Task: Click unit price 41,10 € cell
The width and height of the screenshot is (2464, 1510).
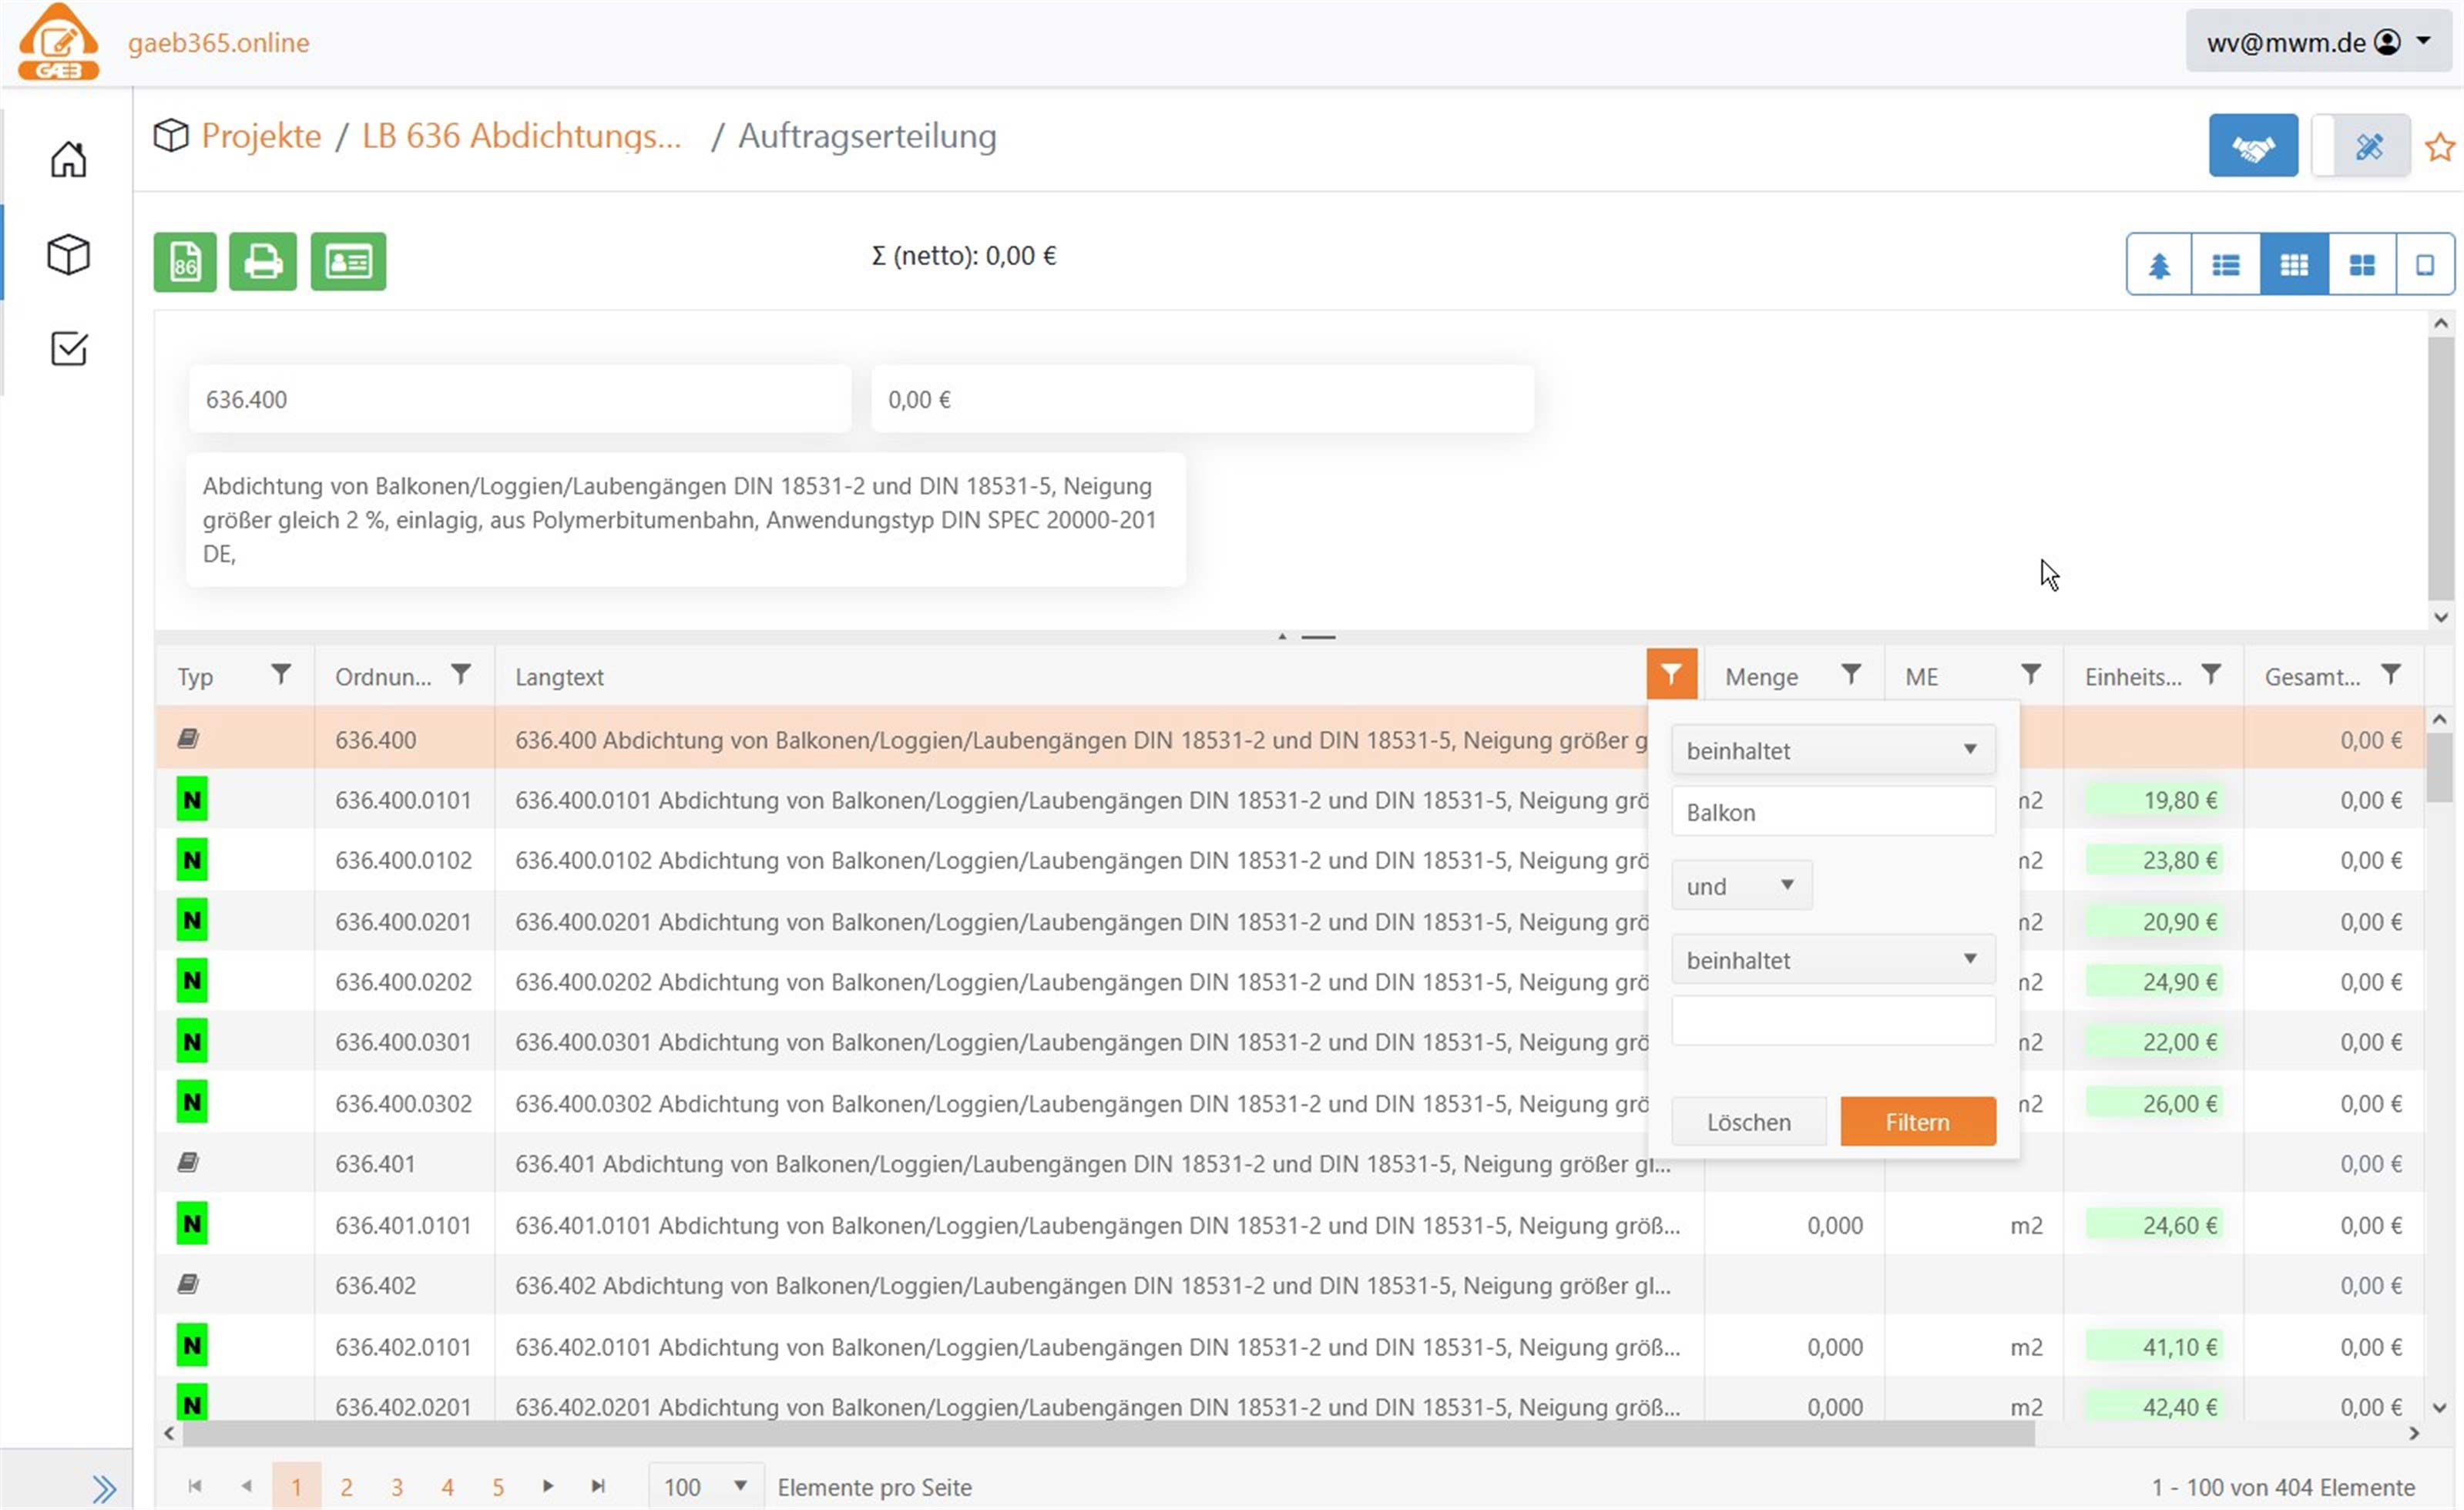Action: (x=2154, y=1347)
